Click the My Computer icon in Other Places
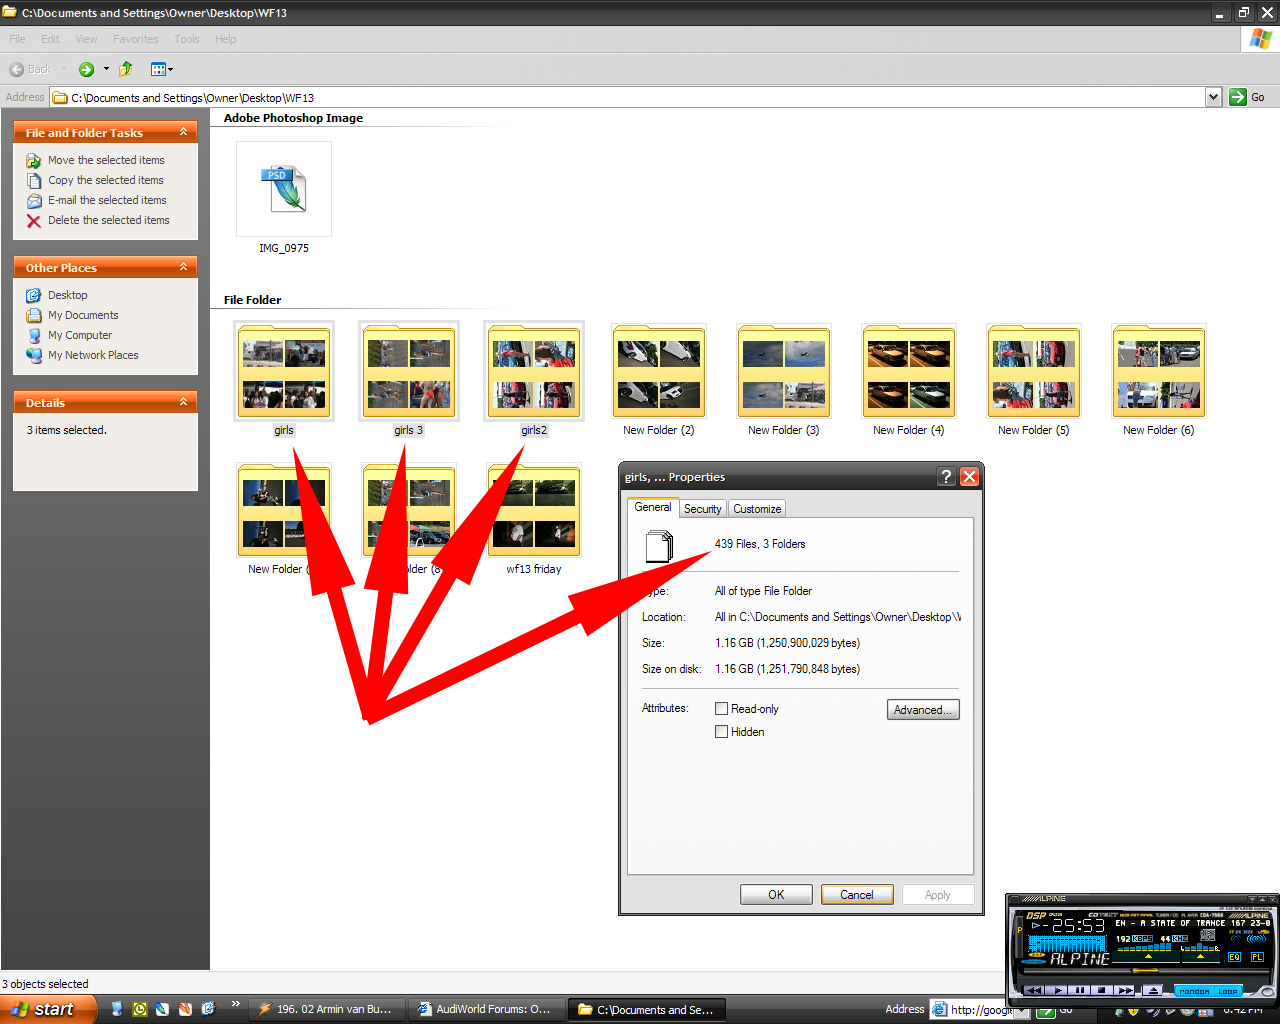This screenshot has width=1280, height=1024. tap(34, 336)
